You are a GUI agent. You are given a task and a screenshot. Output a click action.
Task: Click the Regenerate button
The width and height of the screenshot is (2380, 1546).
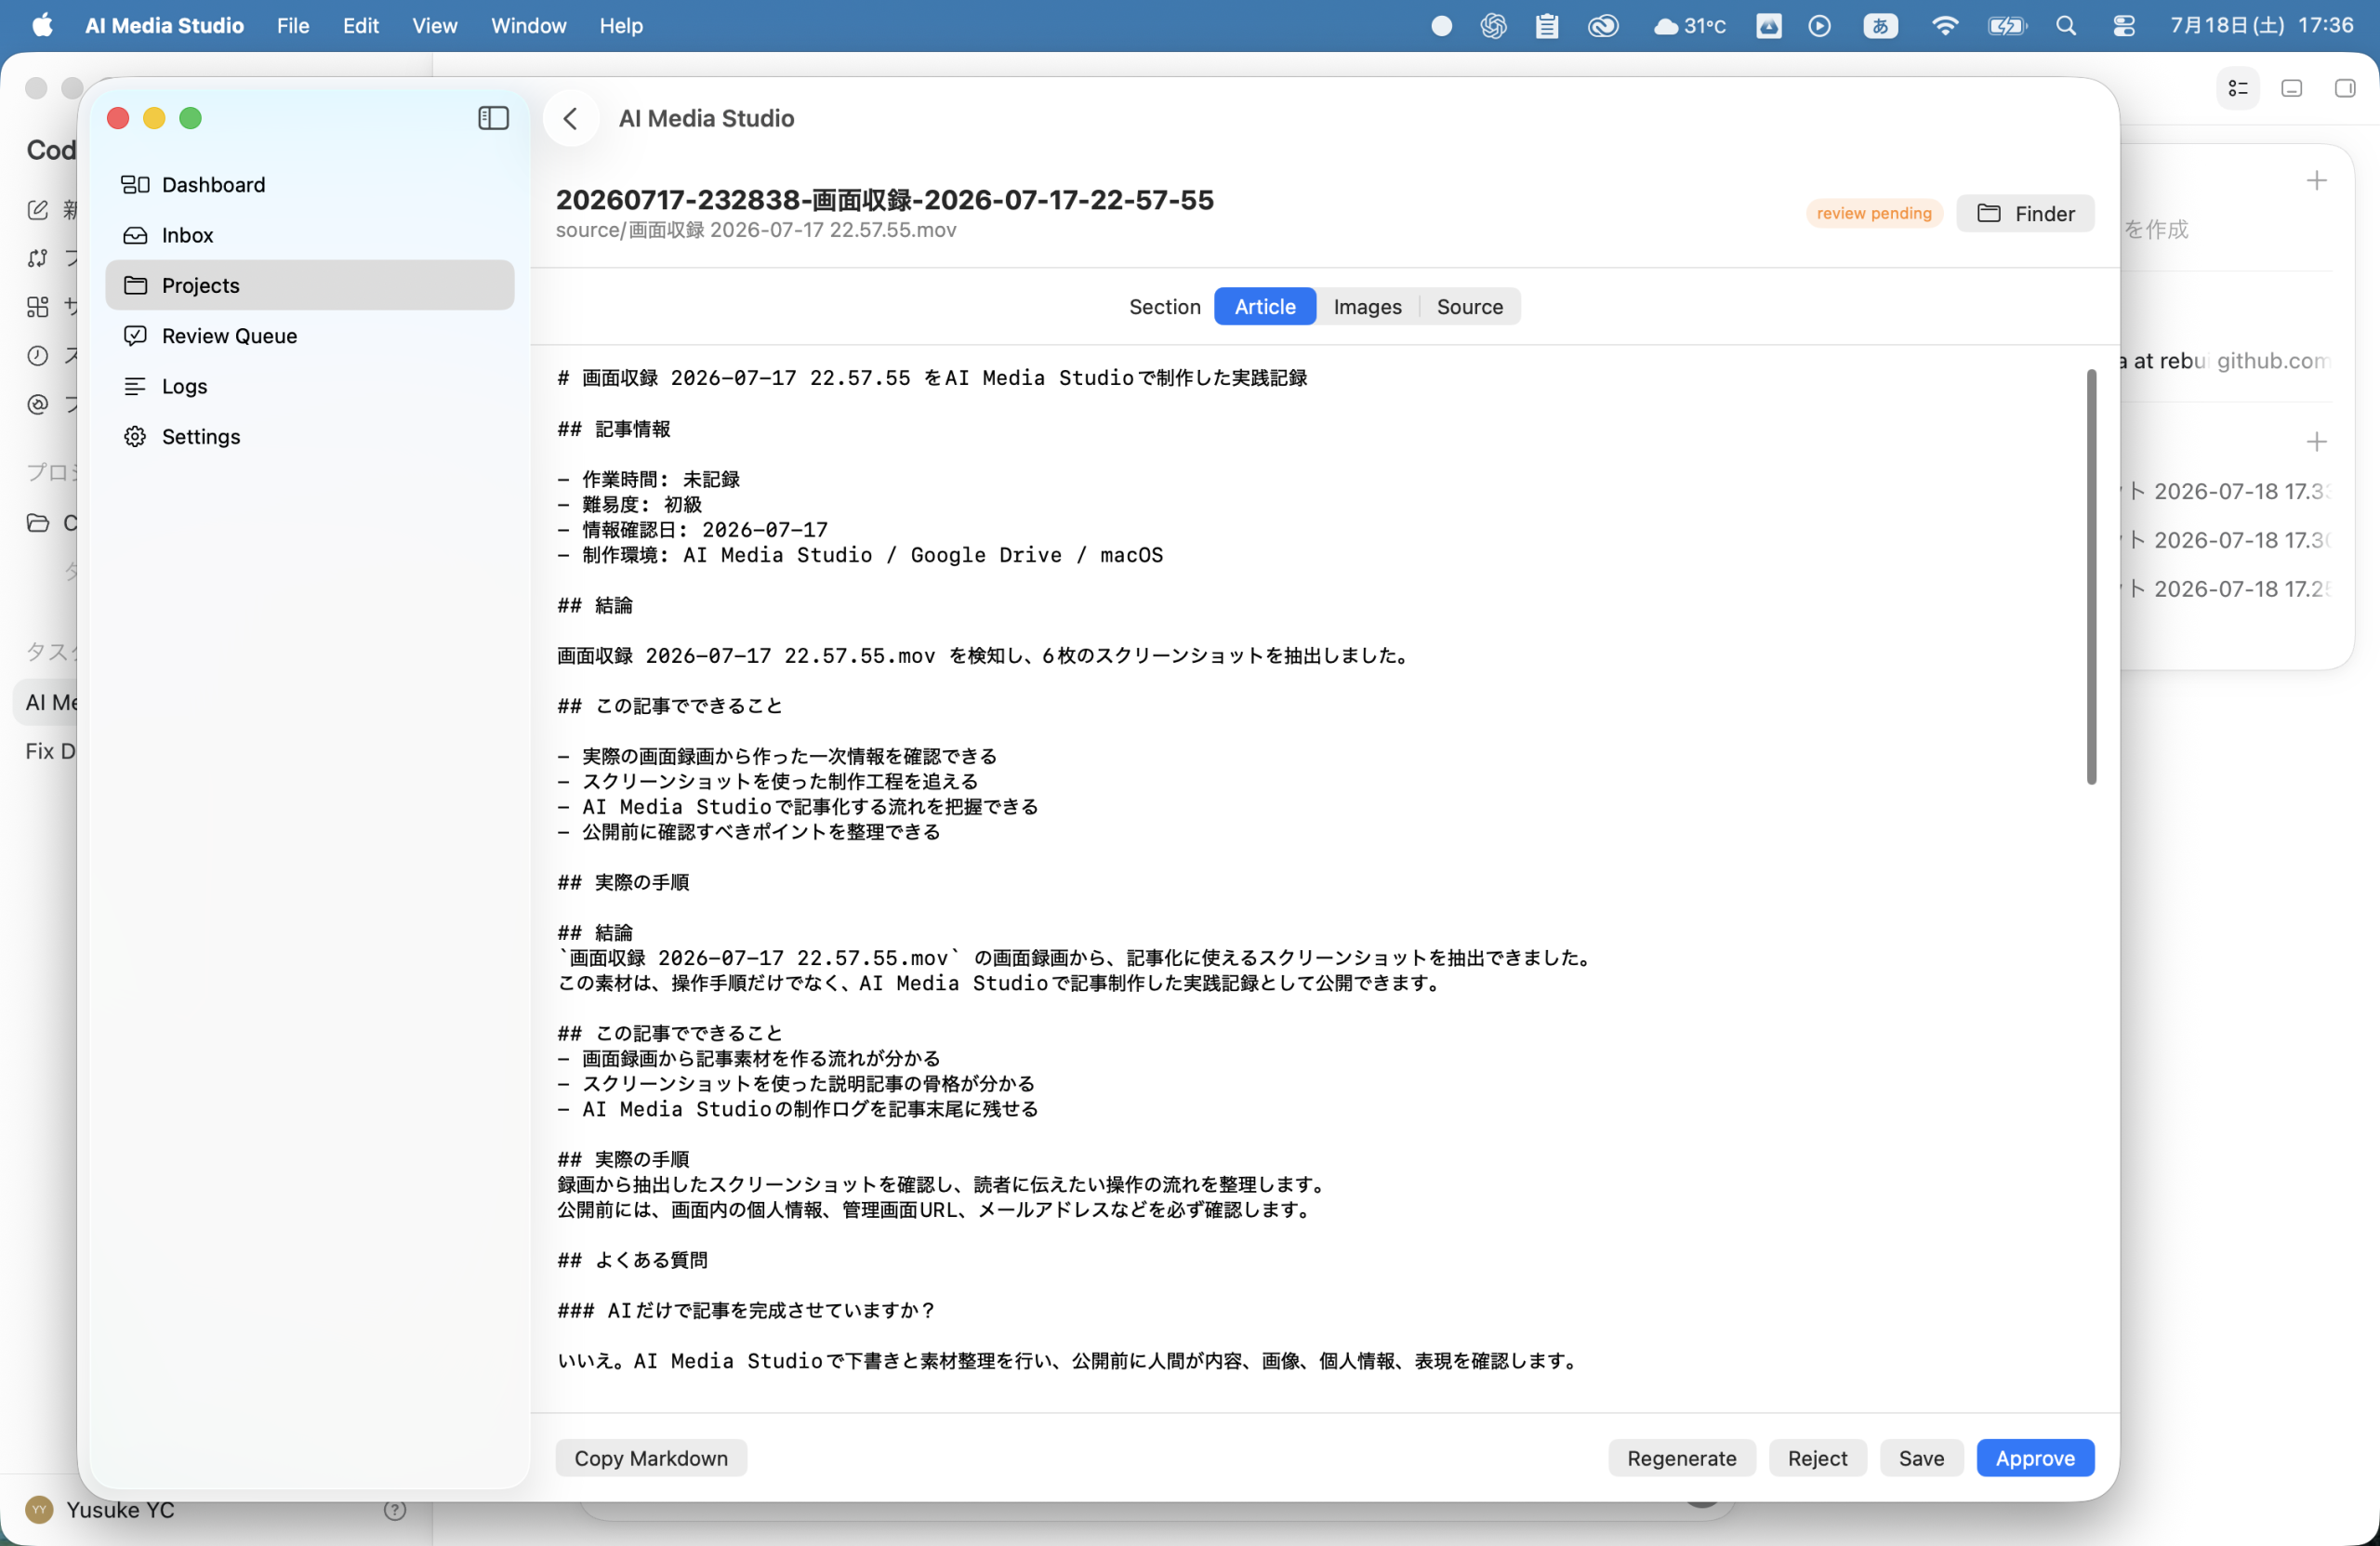[1681, 1458]
